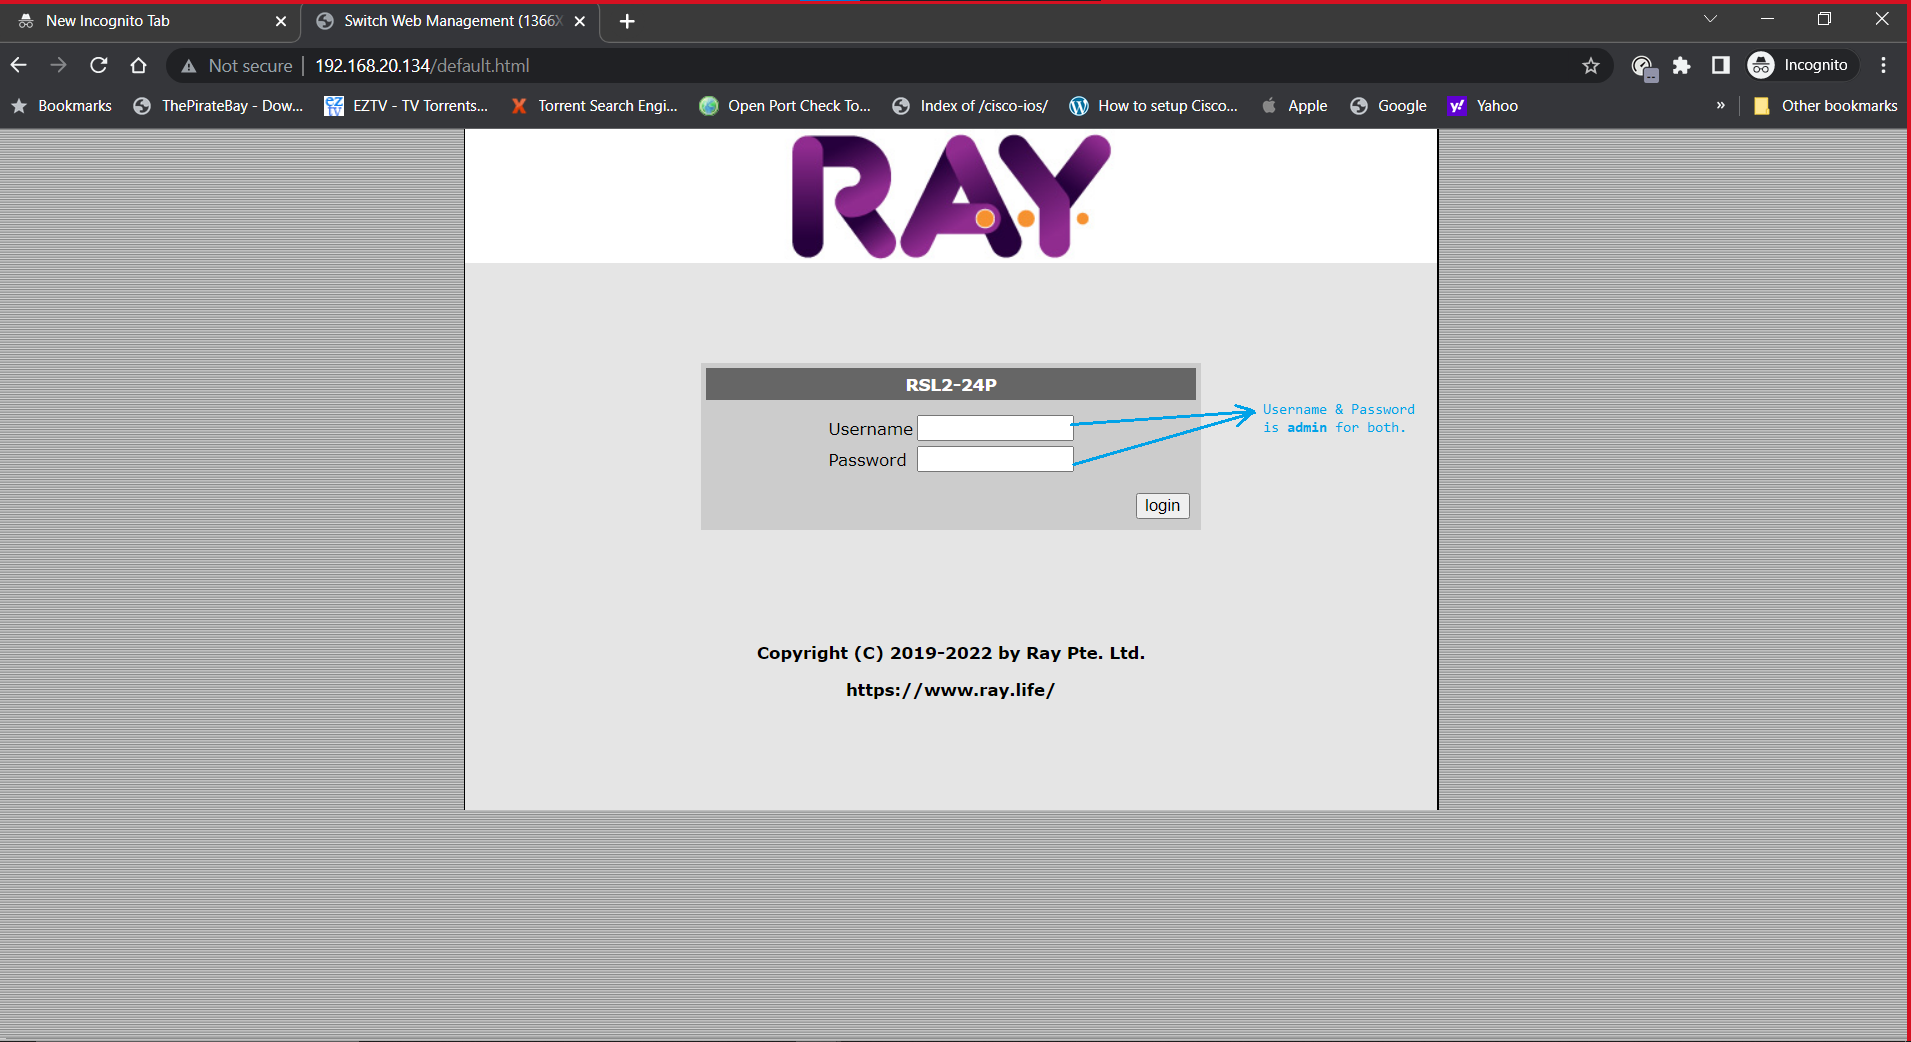The image size is (1911, 1042).
Task: Open the Extensions puzzle icon
Action: (x=1682, y=65)
